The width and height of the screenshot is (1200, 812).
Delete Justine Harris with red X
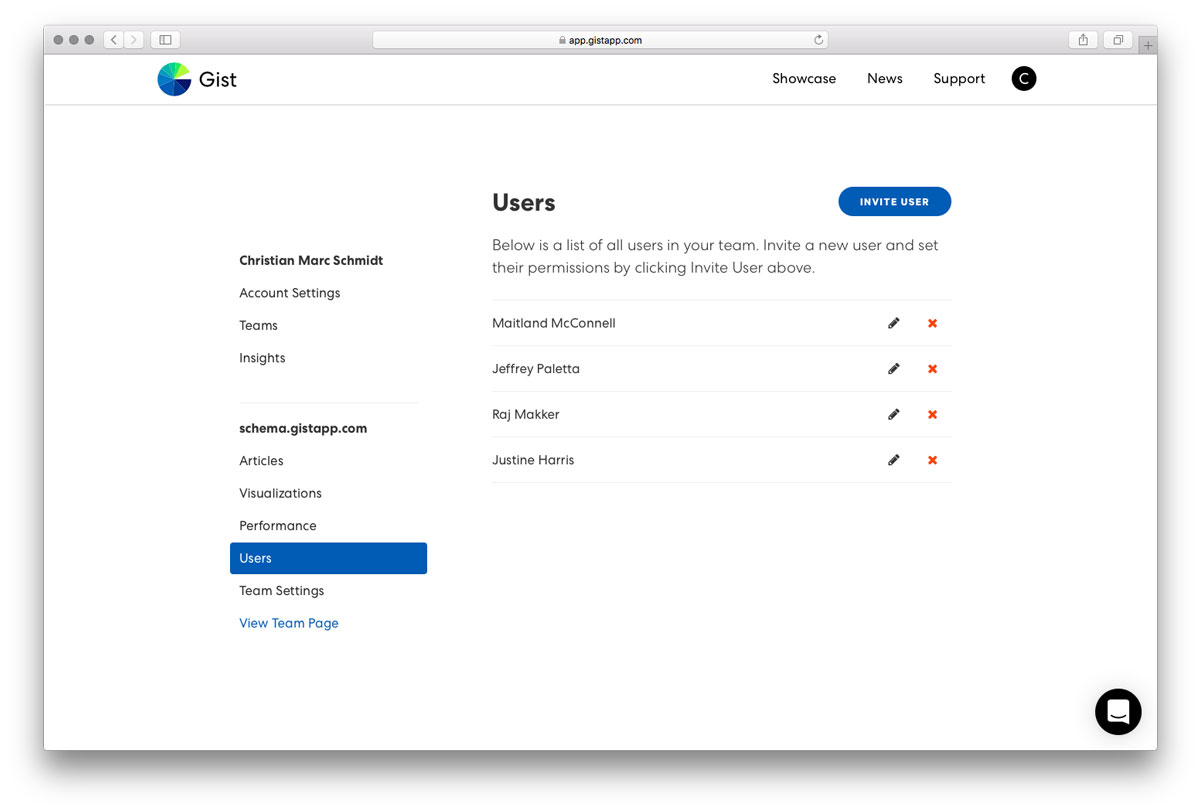[x=932, y=460]
